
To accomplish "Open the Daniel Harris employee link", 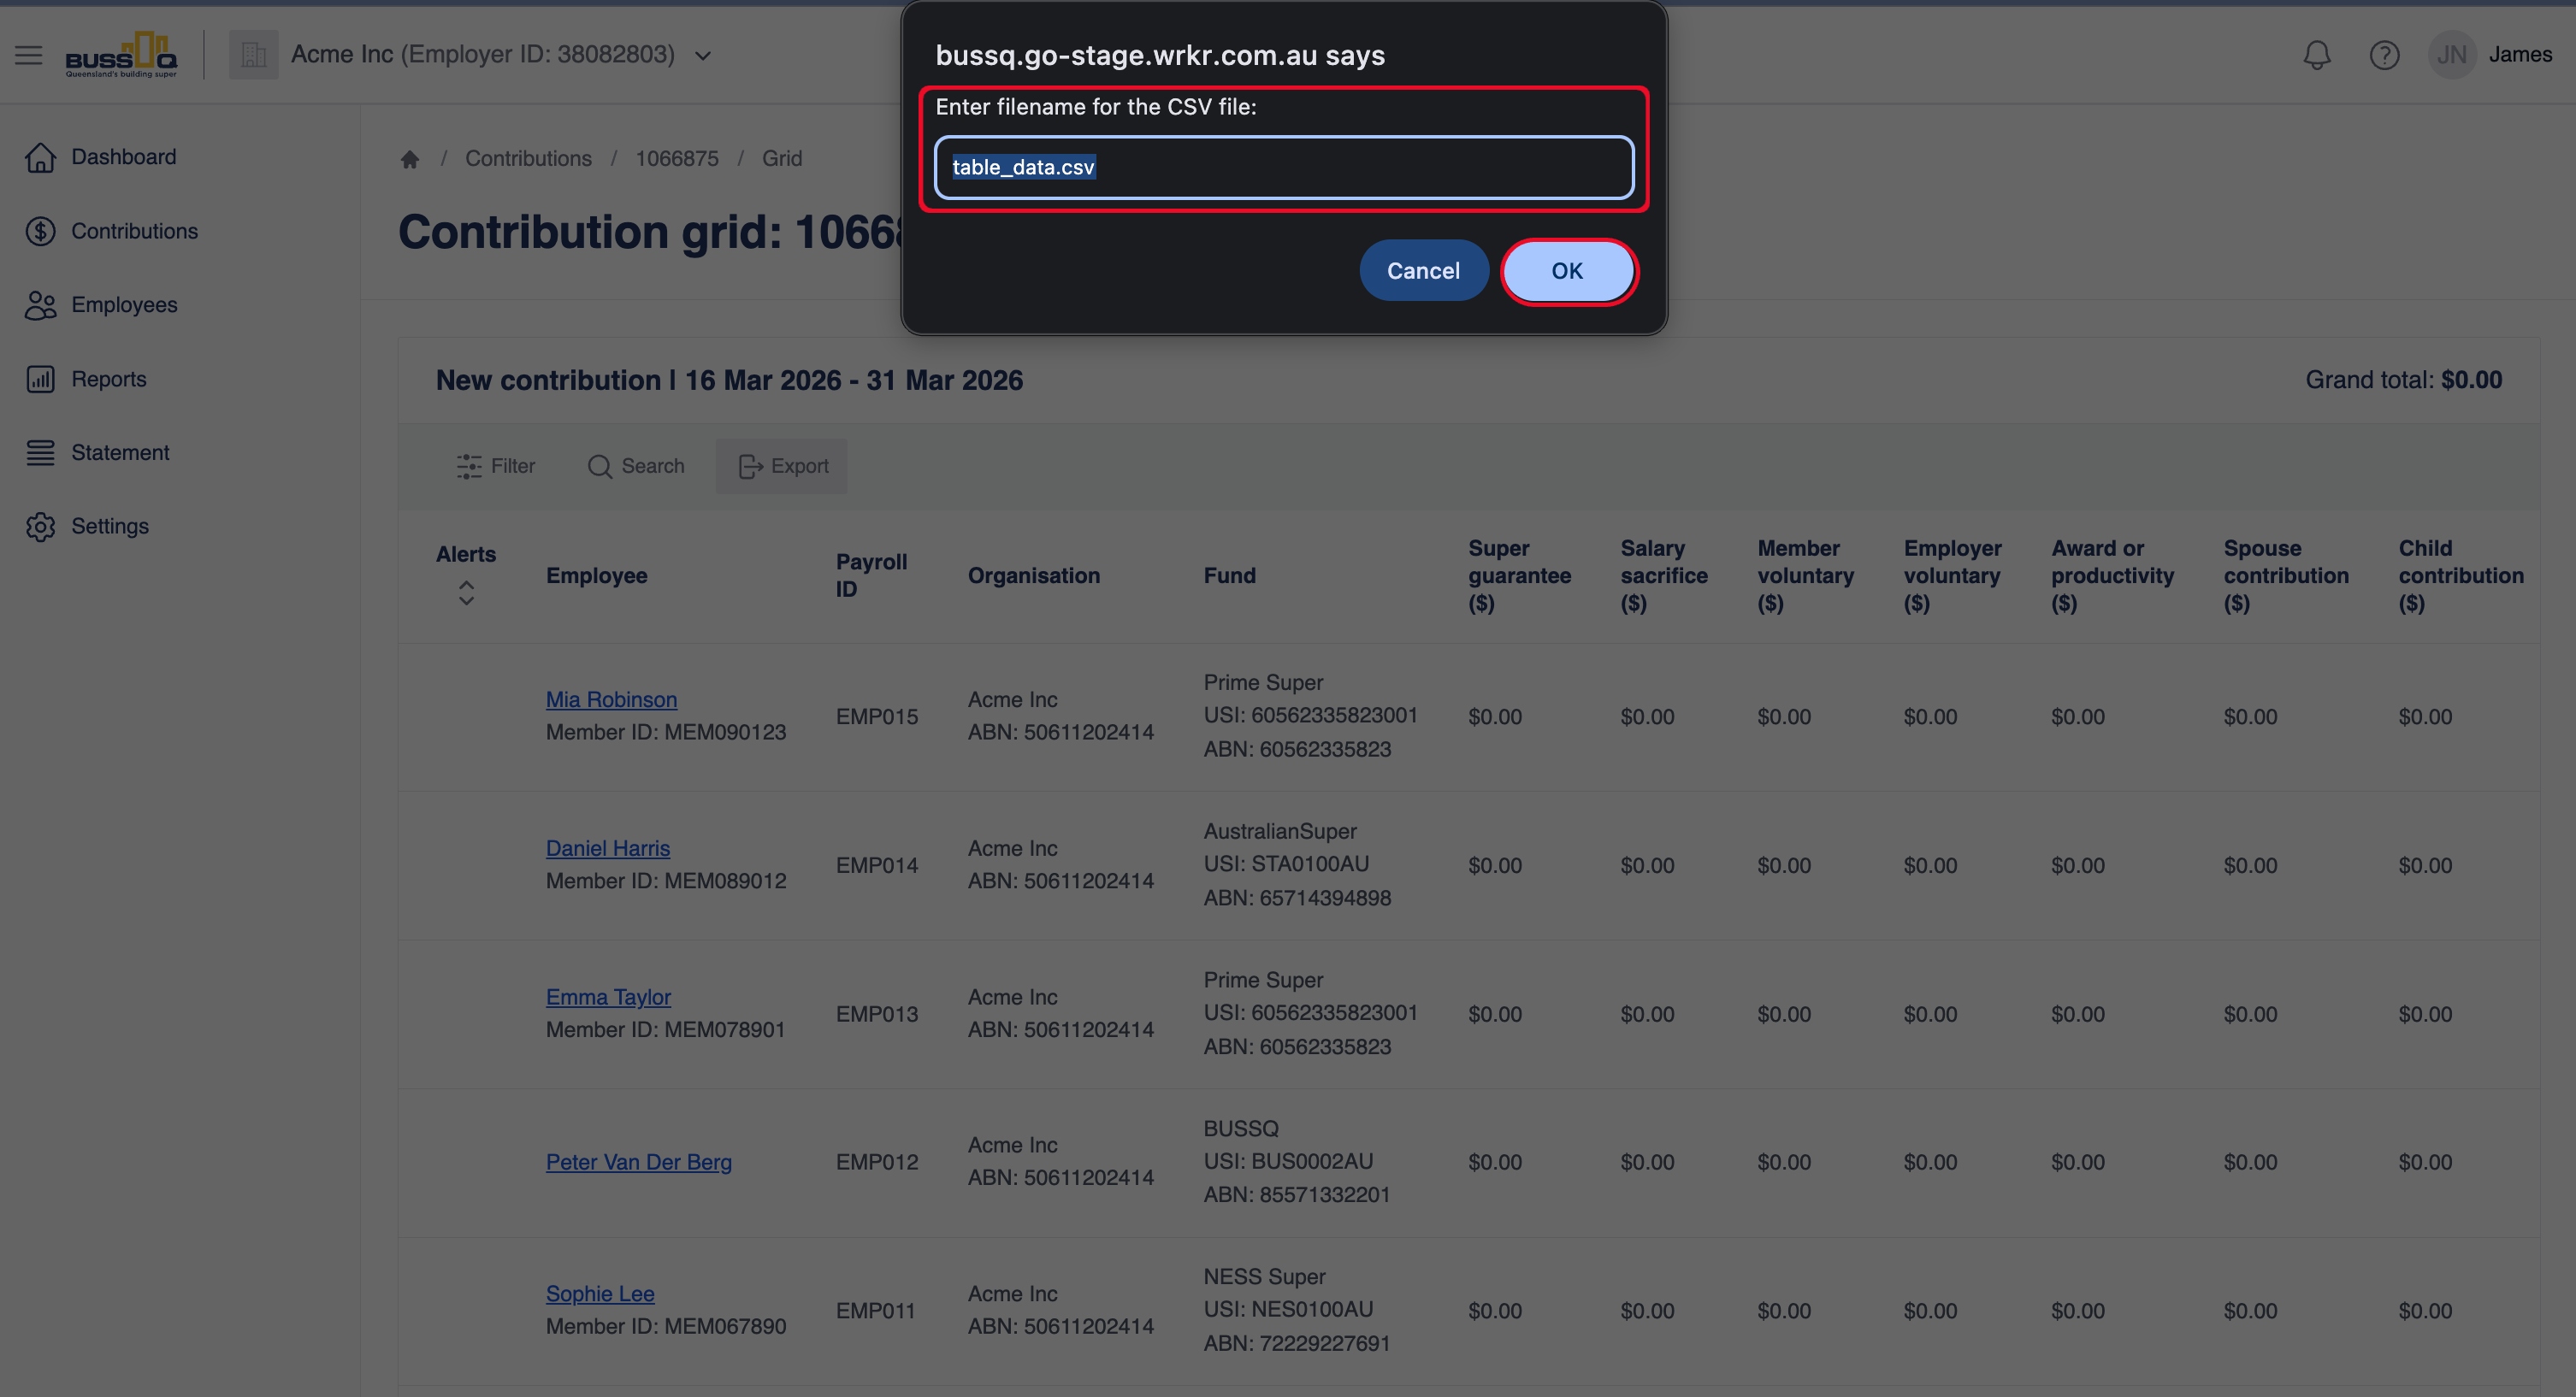I will tap(607, 848).
